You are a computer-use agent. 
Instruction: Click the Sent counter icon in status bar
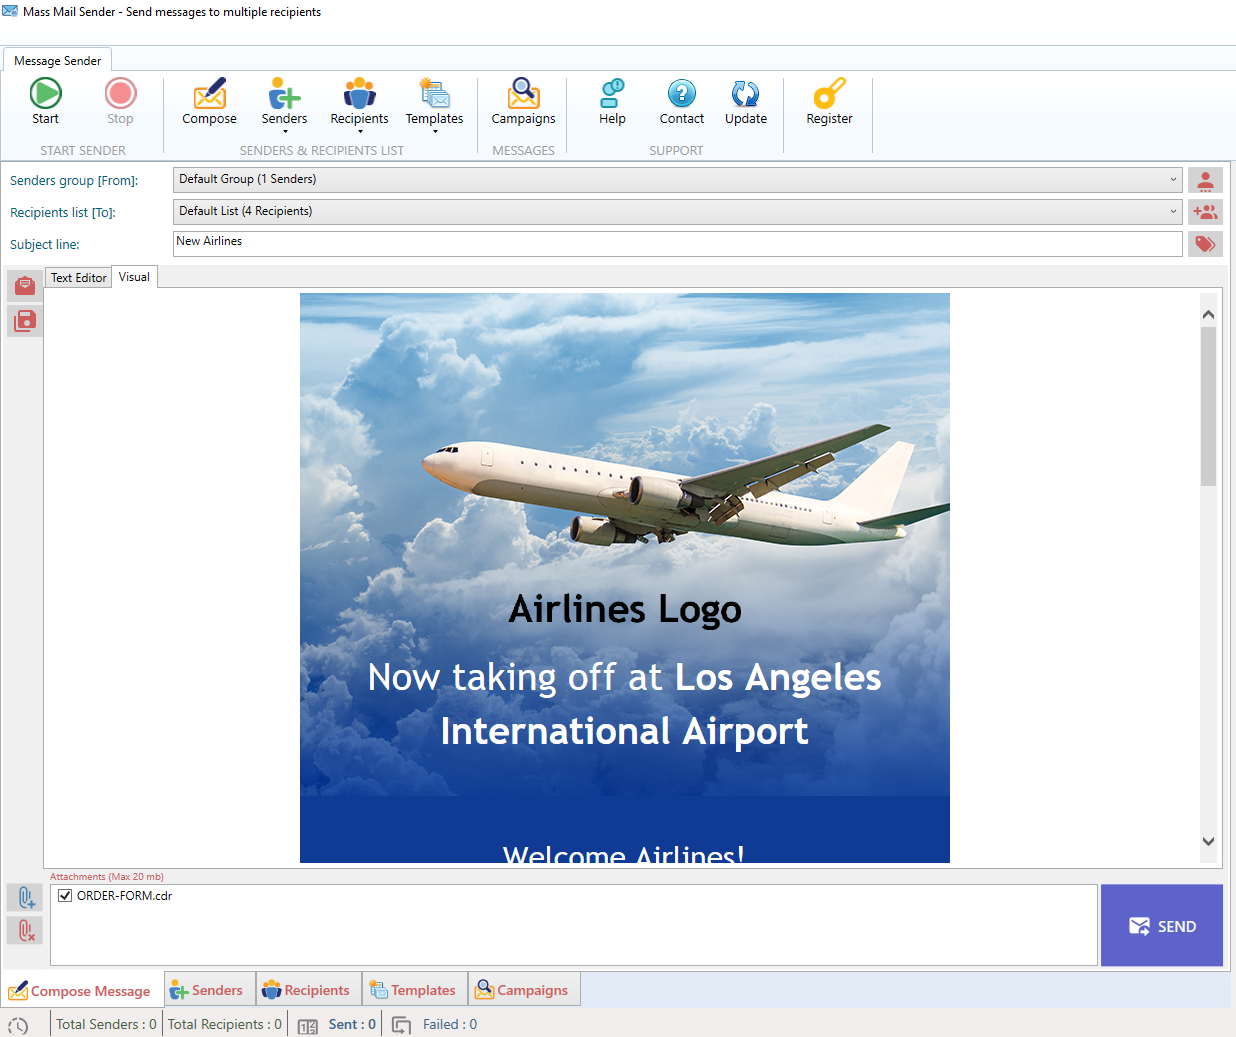point(308,1025)
